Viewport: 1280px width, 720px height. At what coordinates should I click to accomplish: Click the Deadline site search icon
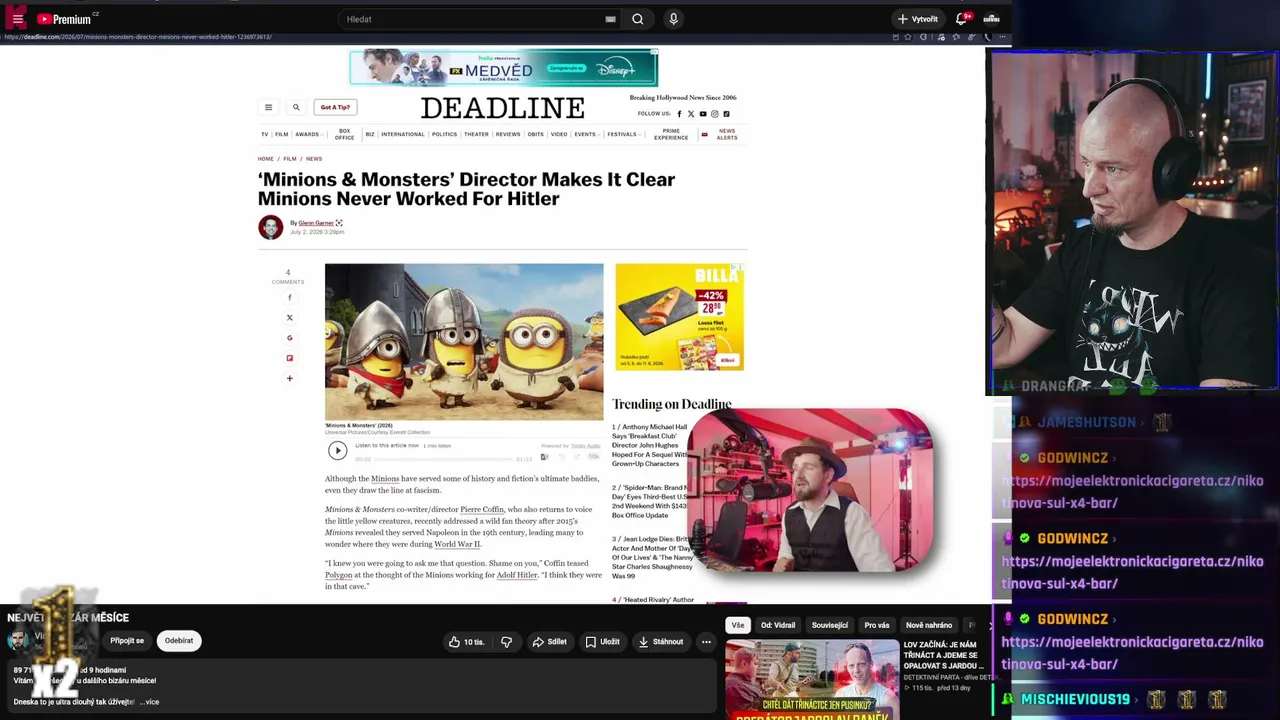tap(296, 107)
